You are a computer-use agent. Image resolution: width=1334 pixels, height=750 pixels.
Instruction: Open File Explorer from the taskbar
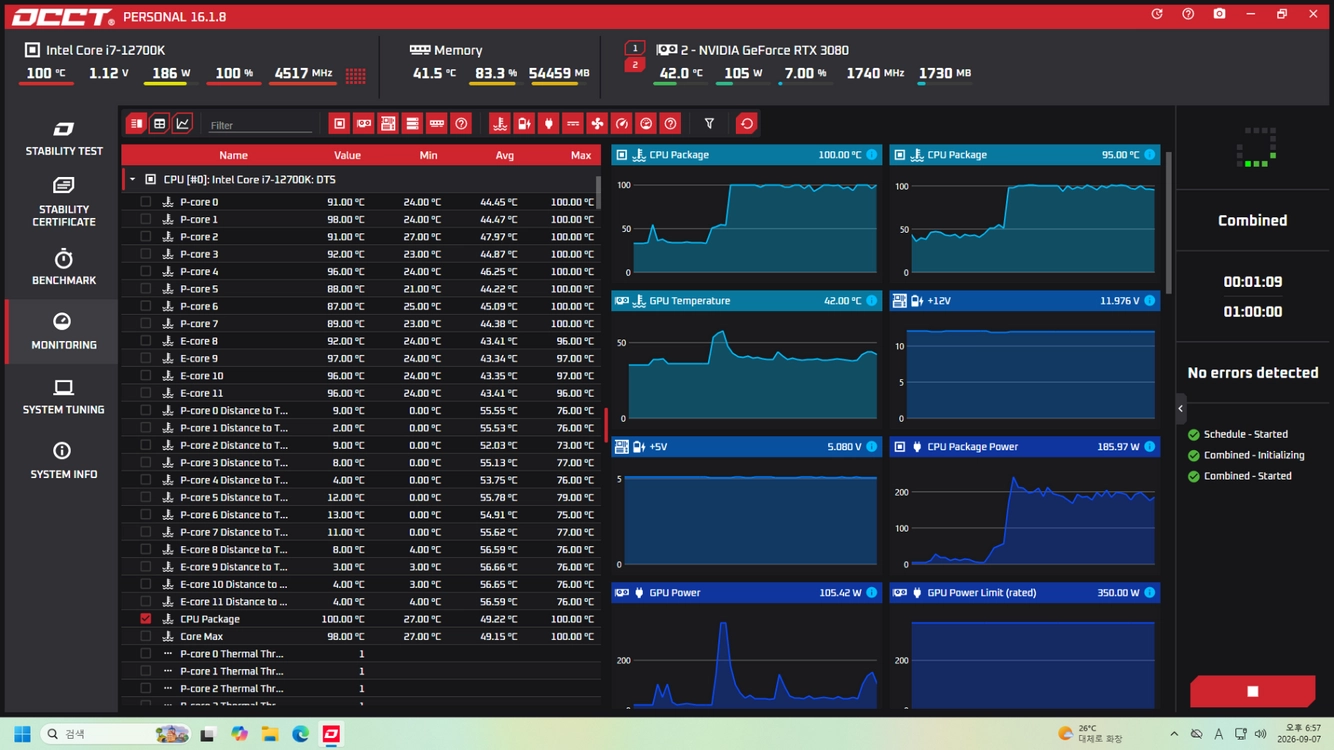click(x=269, y=734)
